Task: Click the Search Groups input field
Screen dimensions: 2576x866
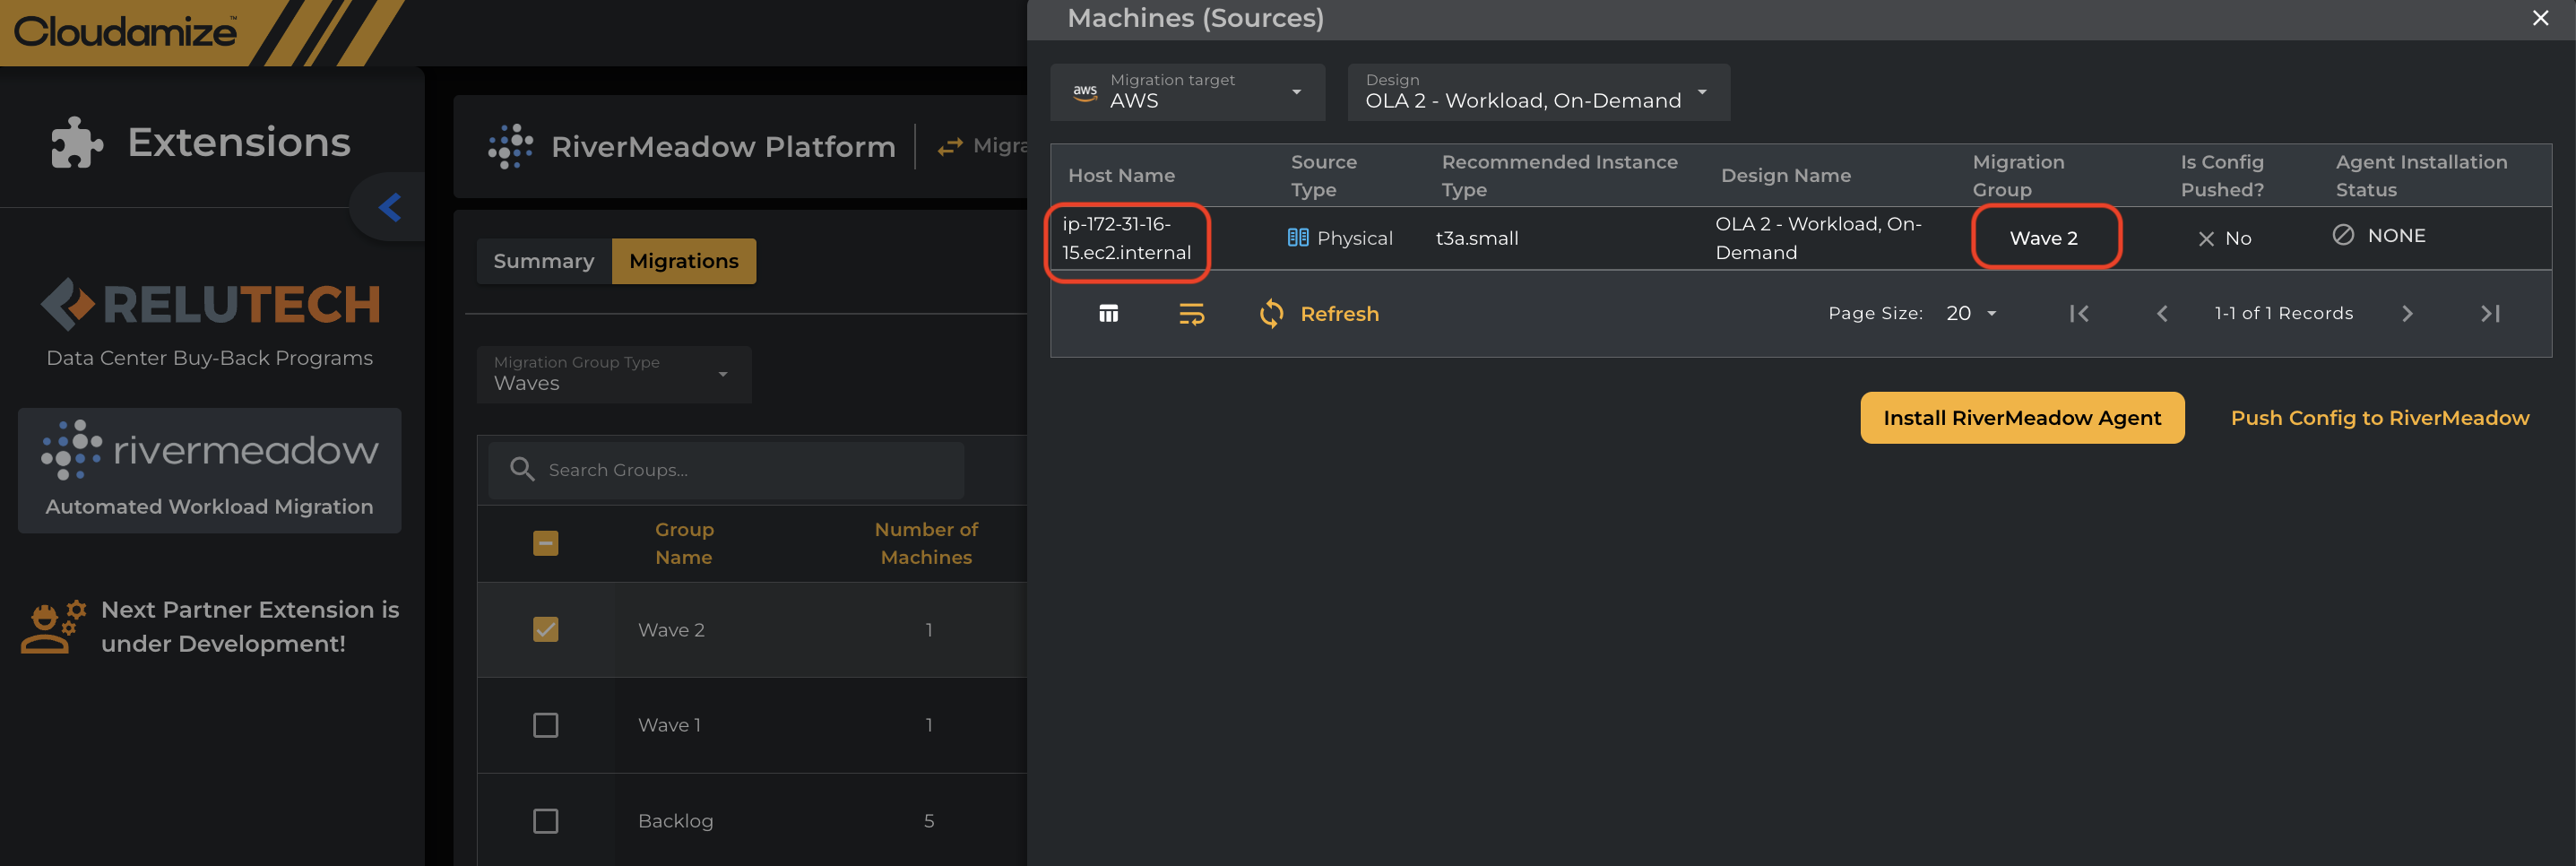Action: tap(726, 470)
